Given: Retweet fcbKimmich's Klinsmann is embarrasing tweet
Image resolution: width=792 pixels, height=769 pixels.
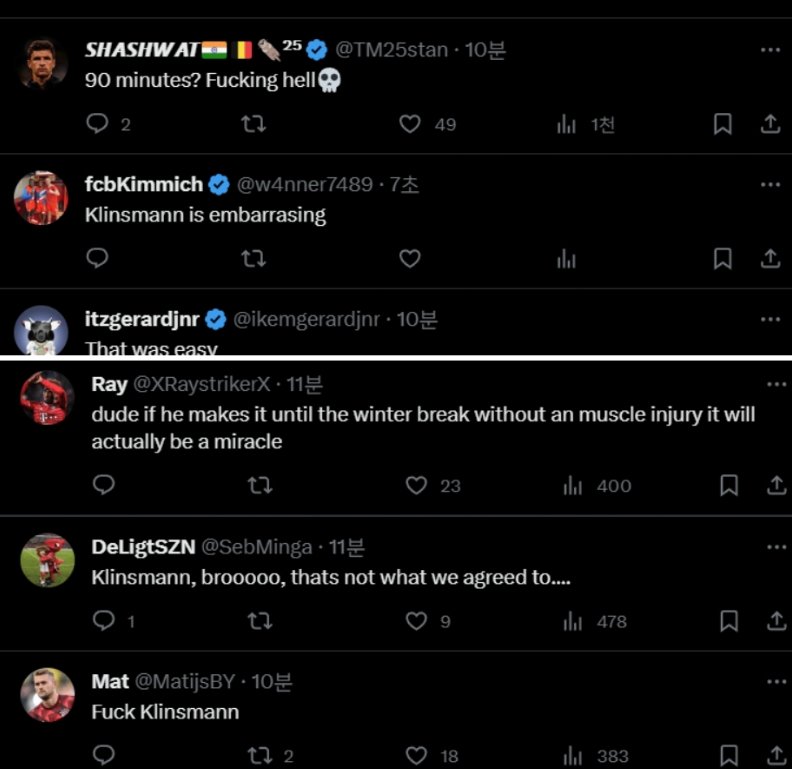Looking at the screenshot, I should point(254,259).
